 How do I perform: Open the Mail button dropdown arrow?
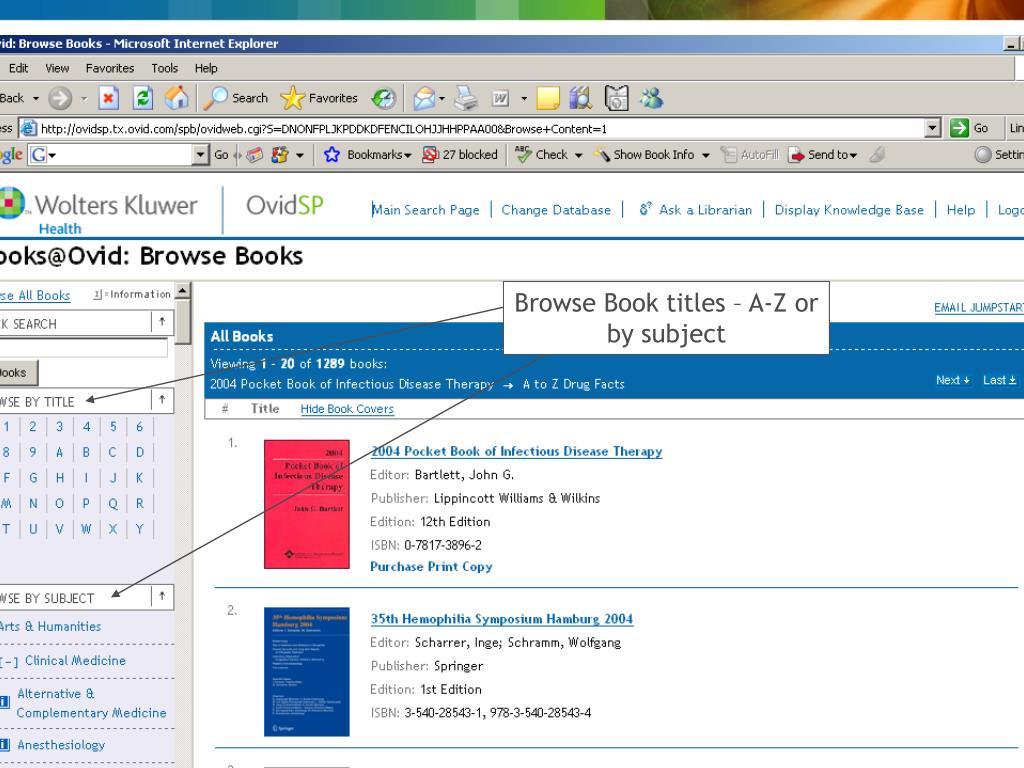(442, 99)
